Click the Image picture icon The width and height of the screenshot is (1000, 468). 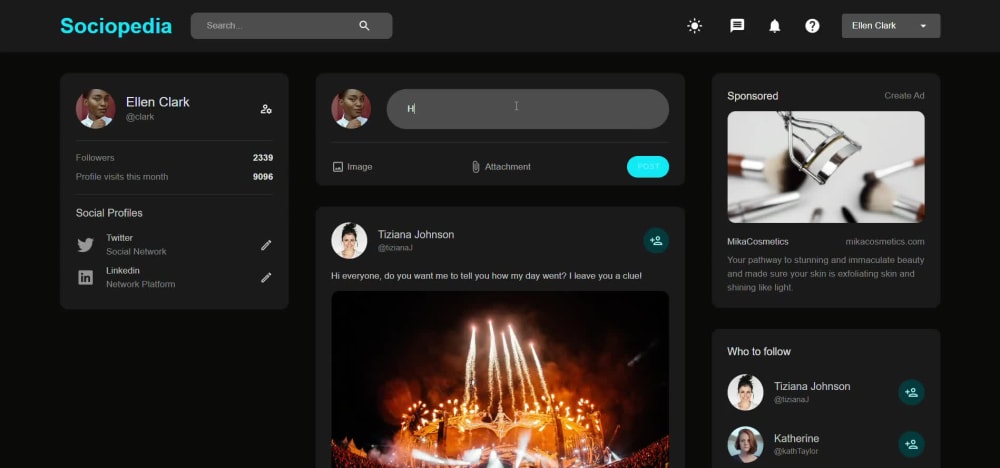pyautogui.click(x=338, y=167)
